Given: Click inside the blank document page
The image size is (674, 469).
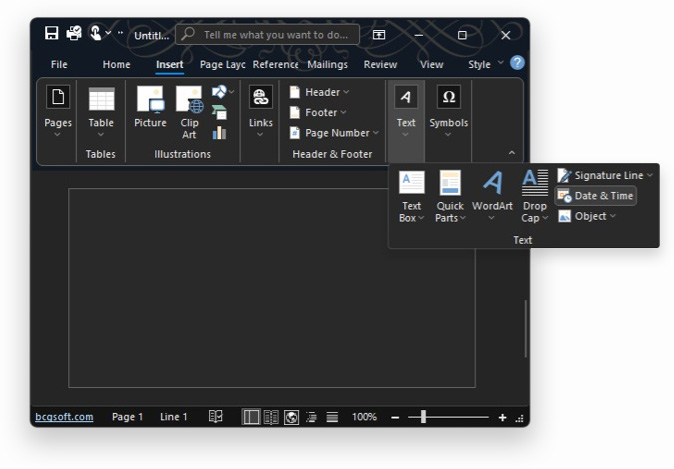Looking at the screenshot, I should click(272, 288).
